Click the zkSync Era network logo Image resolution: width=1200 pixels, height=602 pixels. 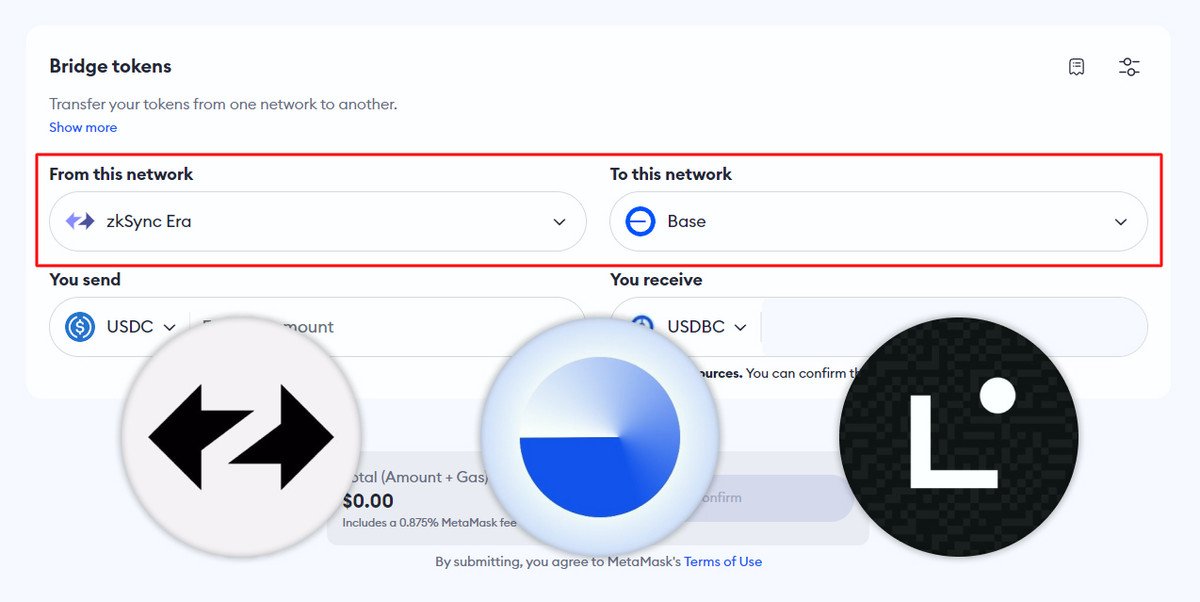pos(80,221)
